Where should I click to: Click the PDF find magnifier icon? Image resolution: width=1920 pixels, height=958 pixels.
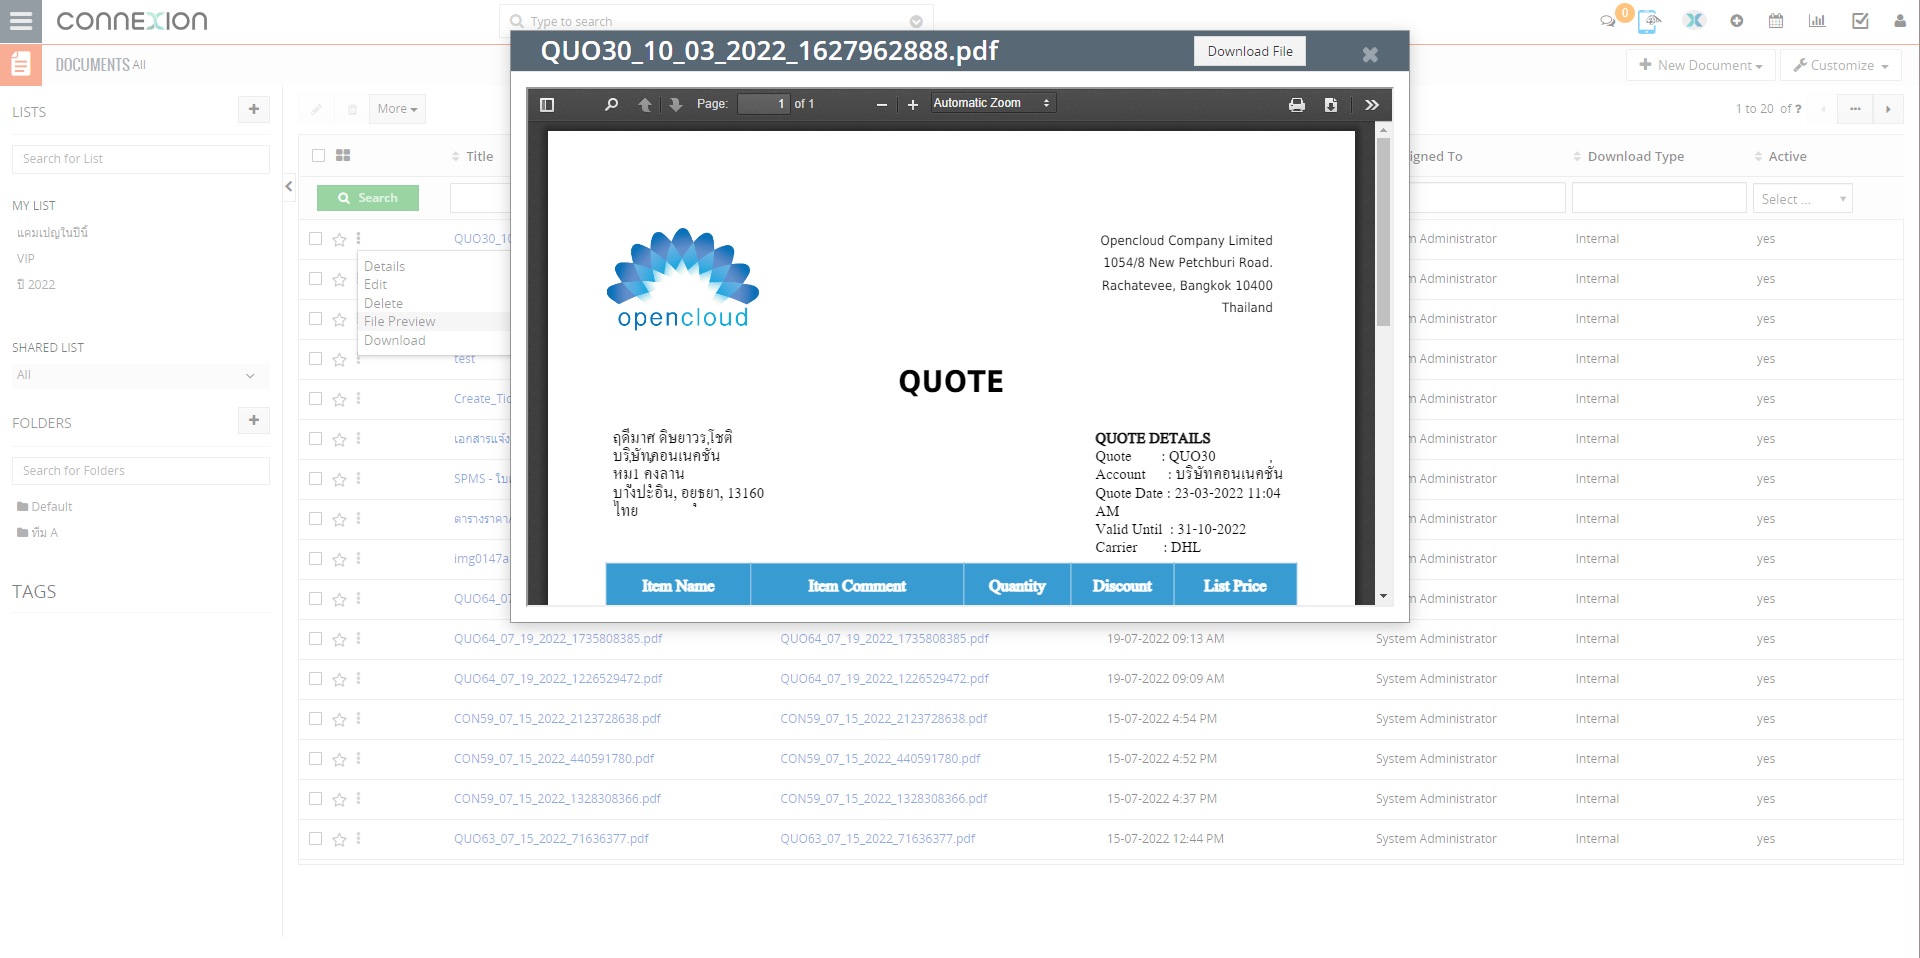[611, 105]
